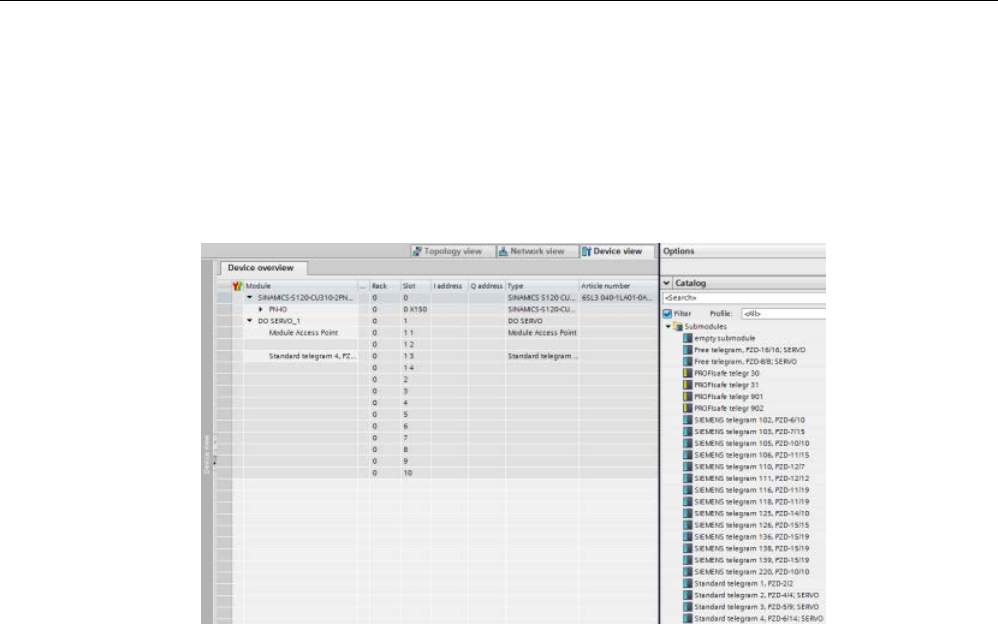
Task: Select SIEMENS telegram 220, PZD-10/10 entry
Action: click(752, 572)
